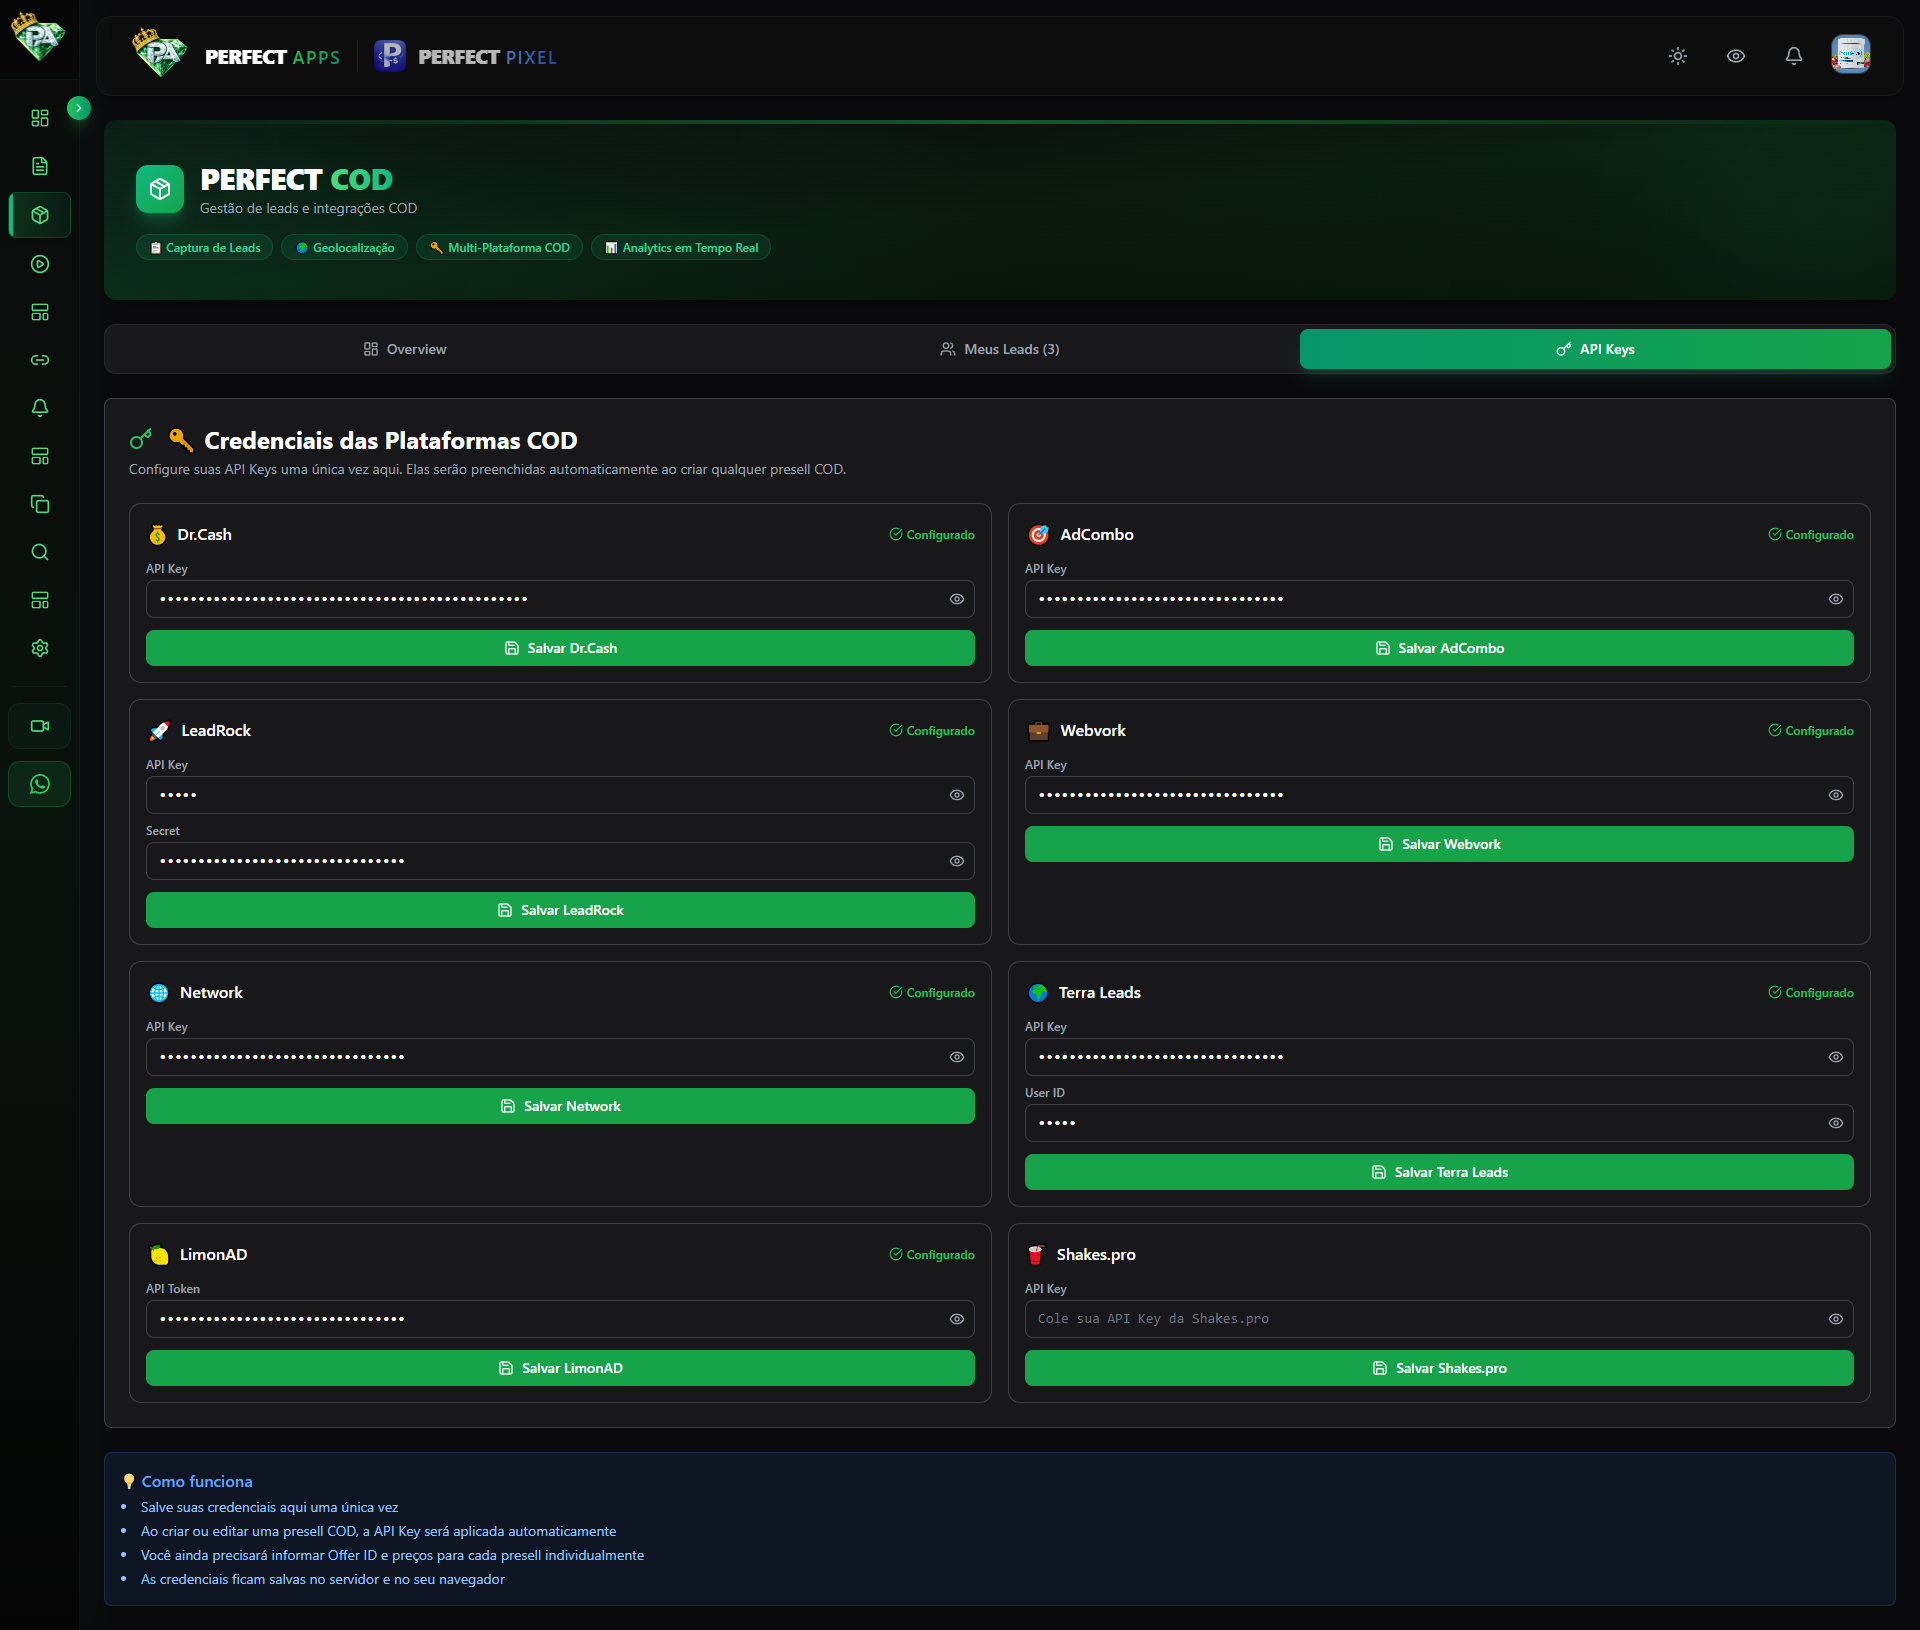Reveal the LimonAD API Token
Image resolution: width=1920 pixels, height=1630 pixels.
[x=957, y=1319]
